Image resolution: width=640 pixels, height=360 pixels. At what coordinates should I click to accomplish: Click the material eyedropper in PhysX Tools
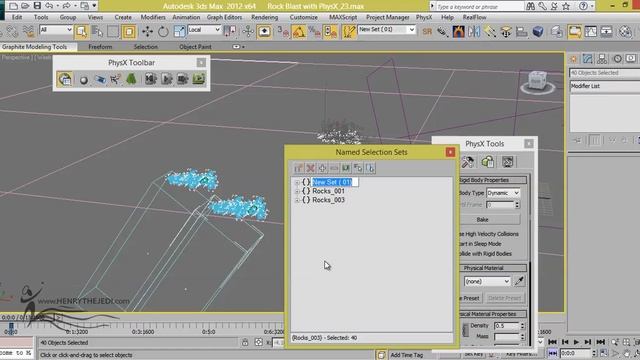(519, 281)
